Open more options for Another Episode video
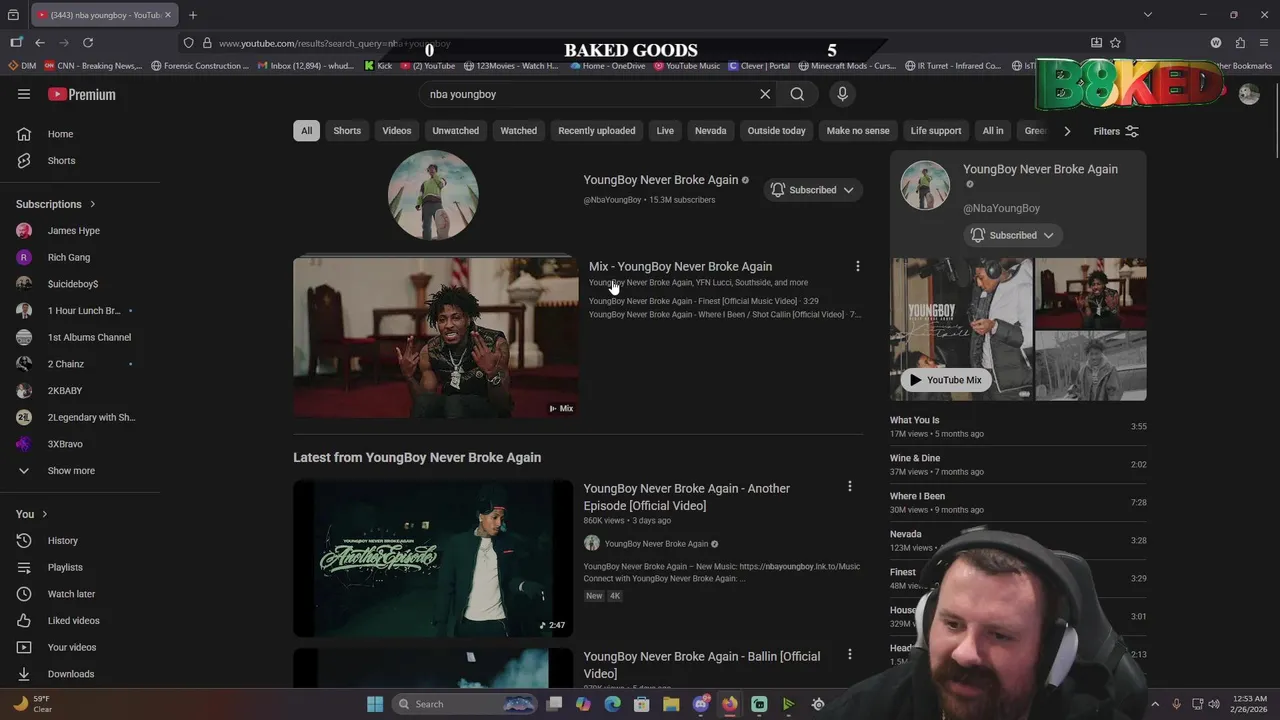 [850, 487]
